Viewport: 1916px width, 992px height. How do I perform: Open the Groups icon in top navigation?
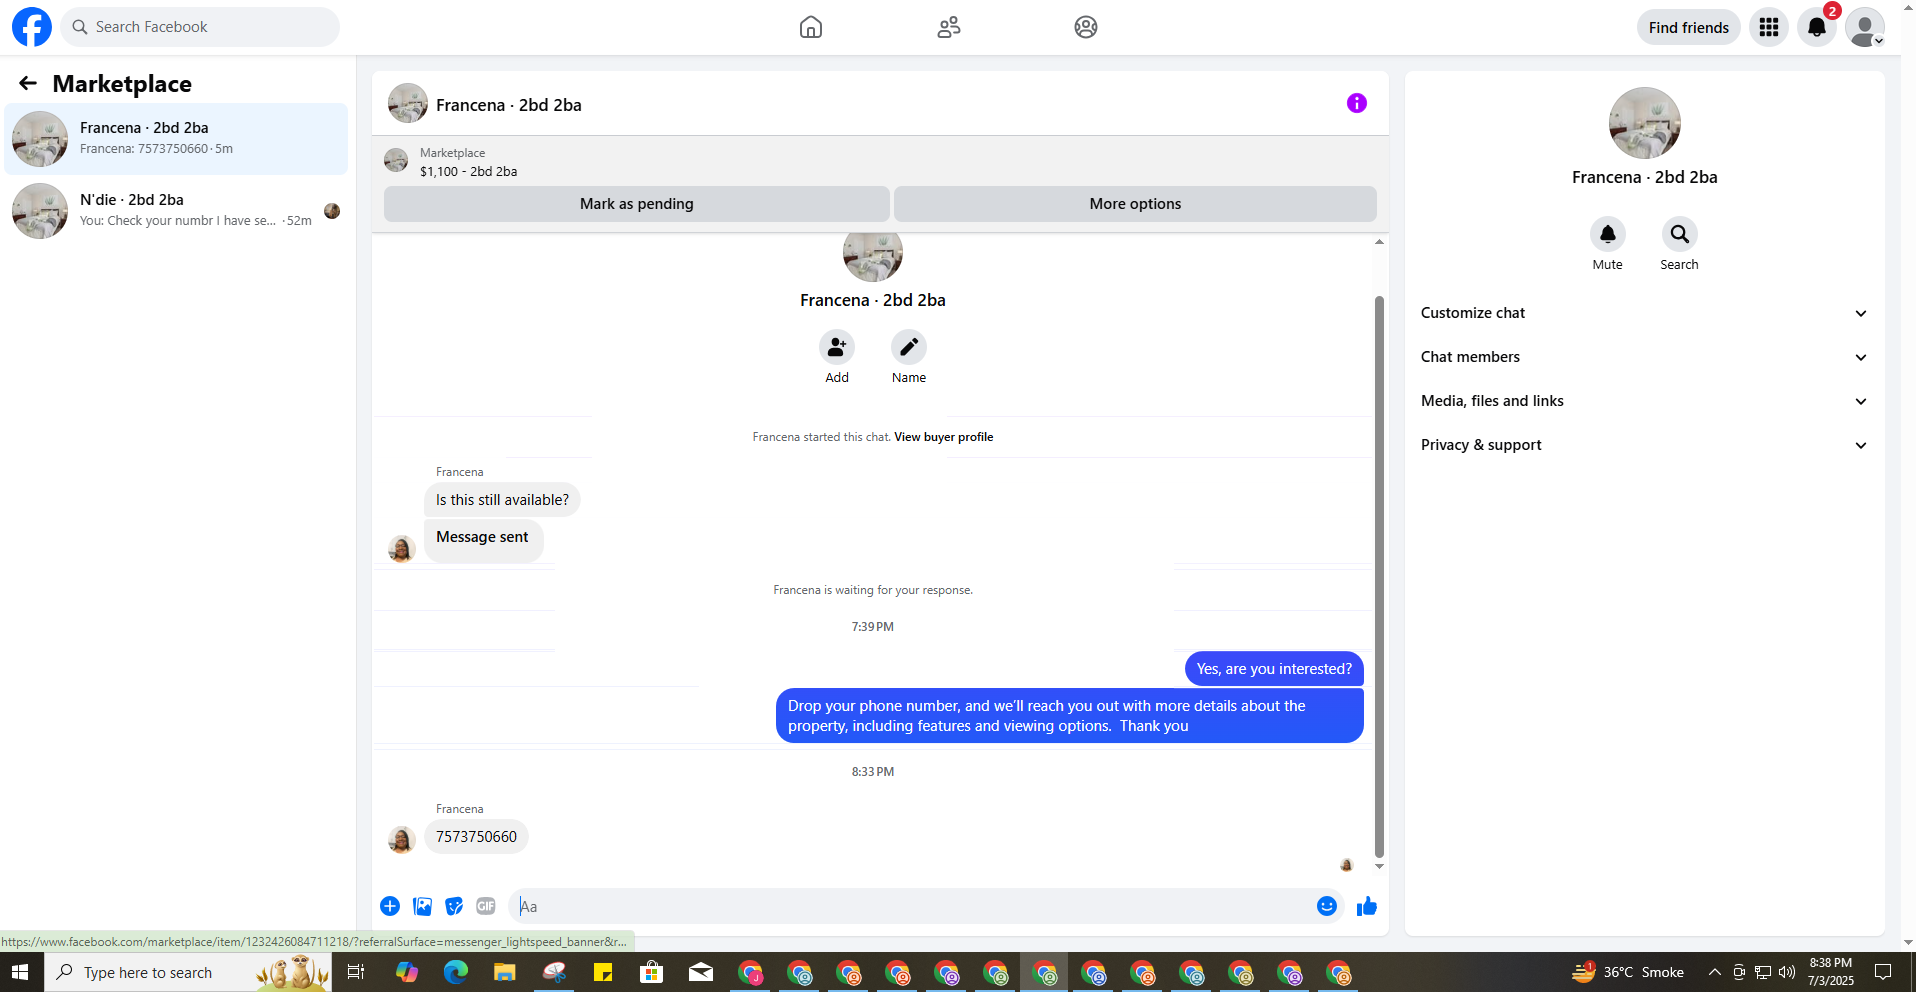click(1086, 27)
